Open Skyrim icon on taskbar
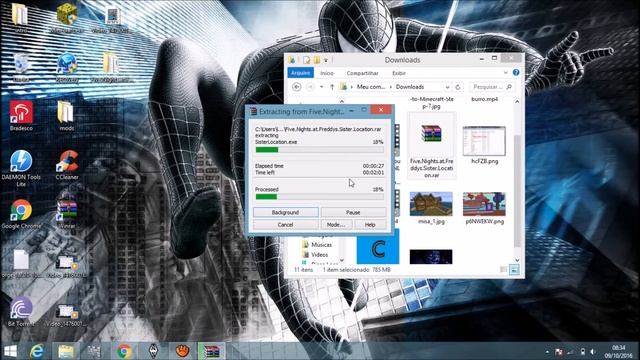The image size is (640, 360). tap(153, 351)
